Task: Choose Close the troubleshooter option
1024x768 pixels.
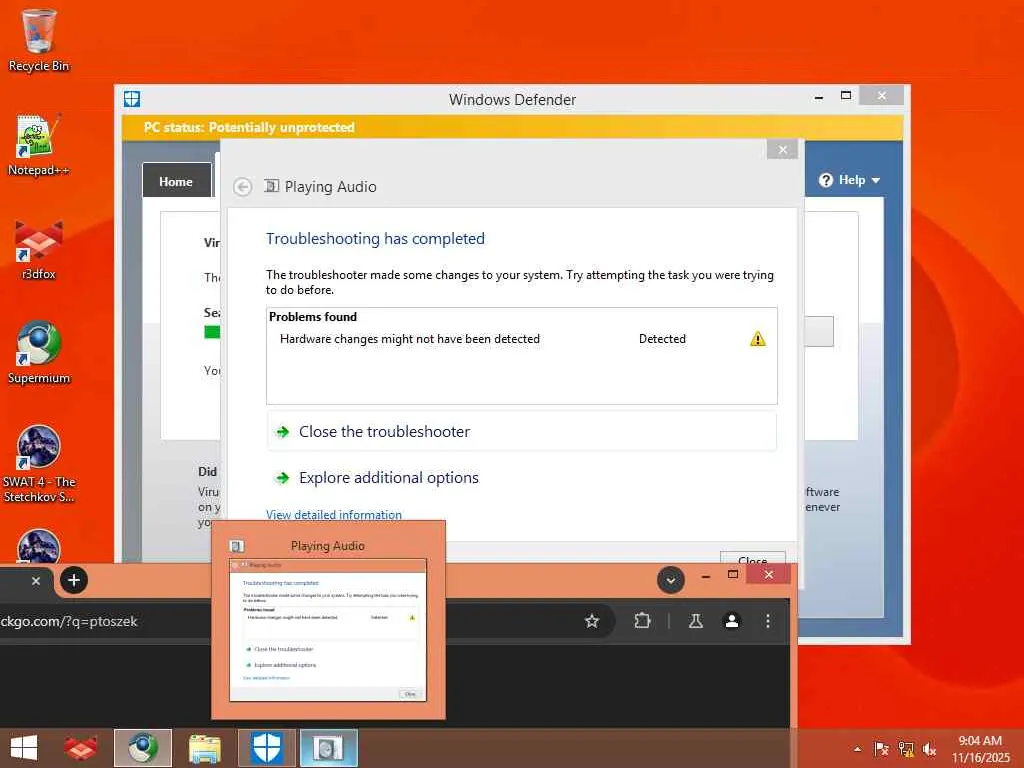Action: [521, 432]
